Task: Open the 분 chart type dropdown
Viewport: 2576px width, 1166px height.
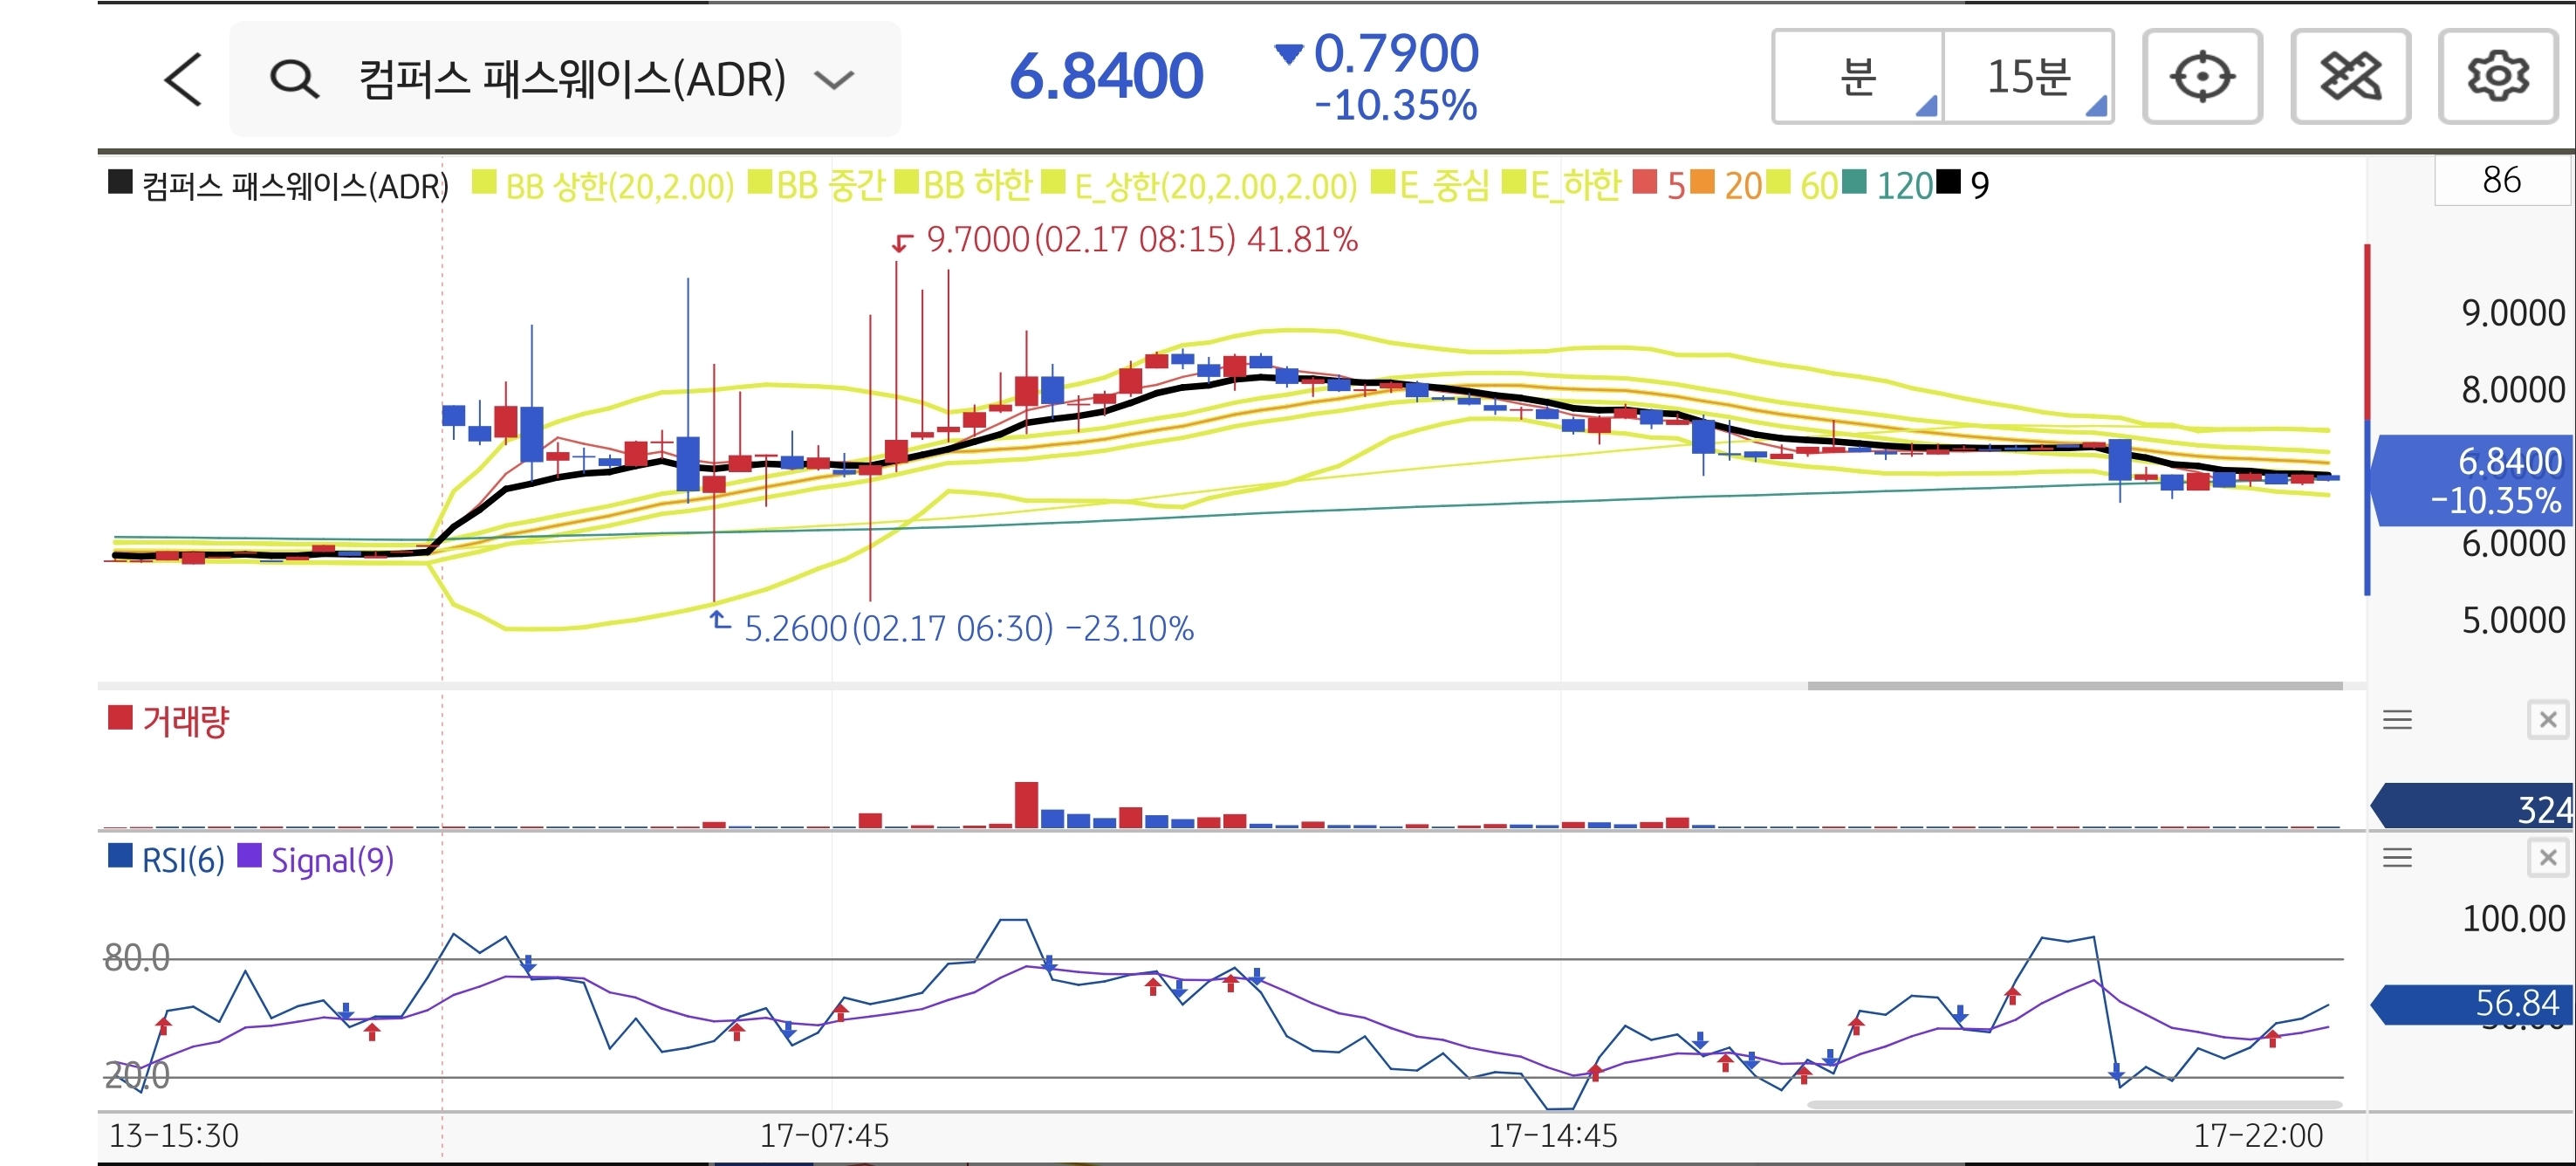Action: pyautogui.click(x=1858, y=77)
